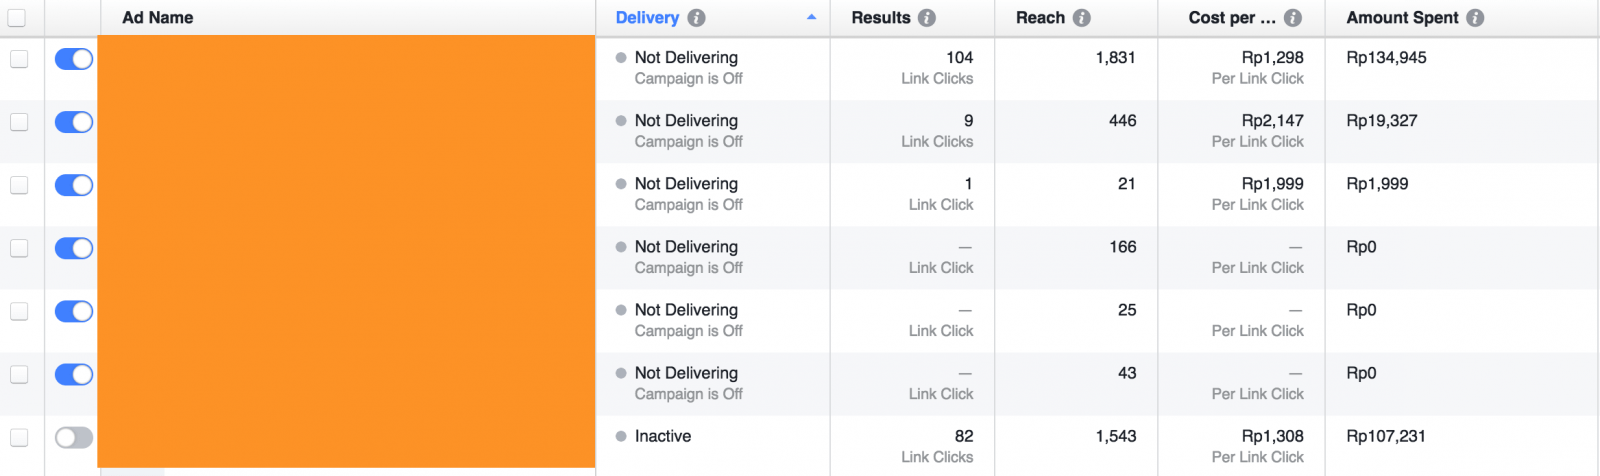Image resolution: width=1600 pixels, height=476 pixels.
Task: Turn off the toggle for Rp134,945 ad
Action: [x=74, y=59]
